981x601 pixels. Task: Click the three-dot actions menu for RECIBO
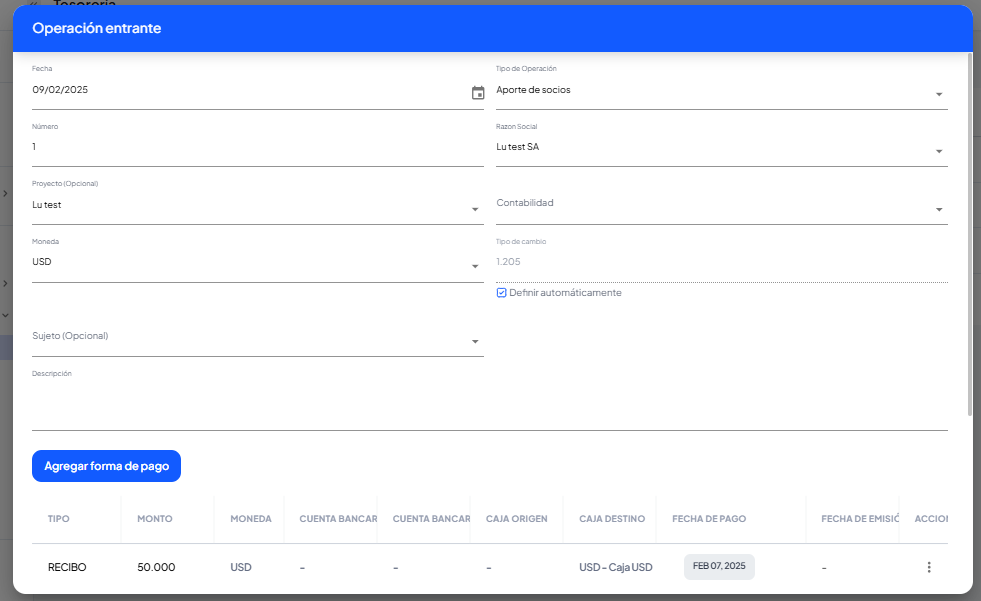pos(928,567)
